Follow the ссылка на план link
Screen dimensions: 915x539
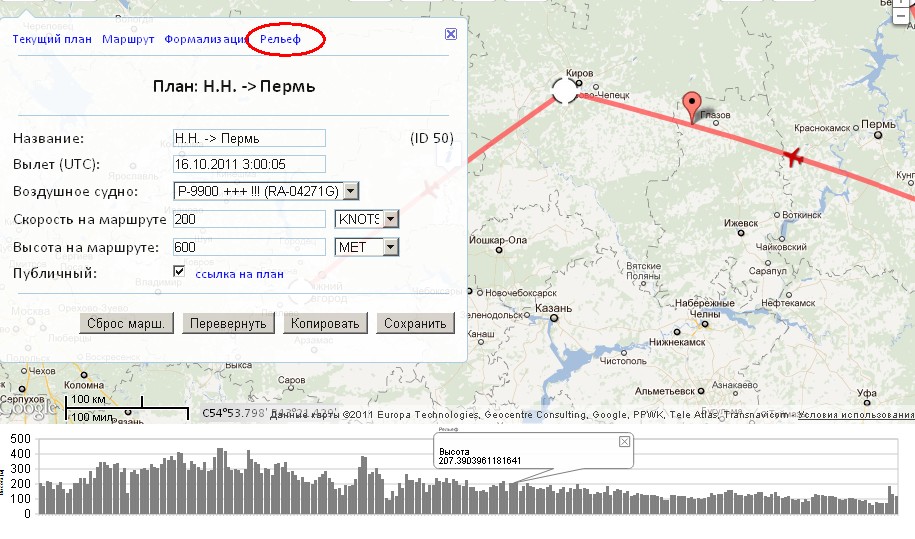(x=239, y=273)
